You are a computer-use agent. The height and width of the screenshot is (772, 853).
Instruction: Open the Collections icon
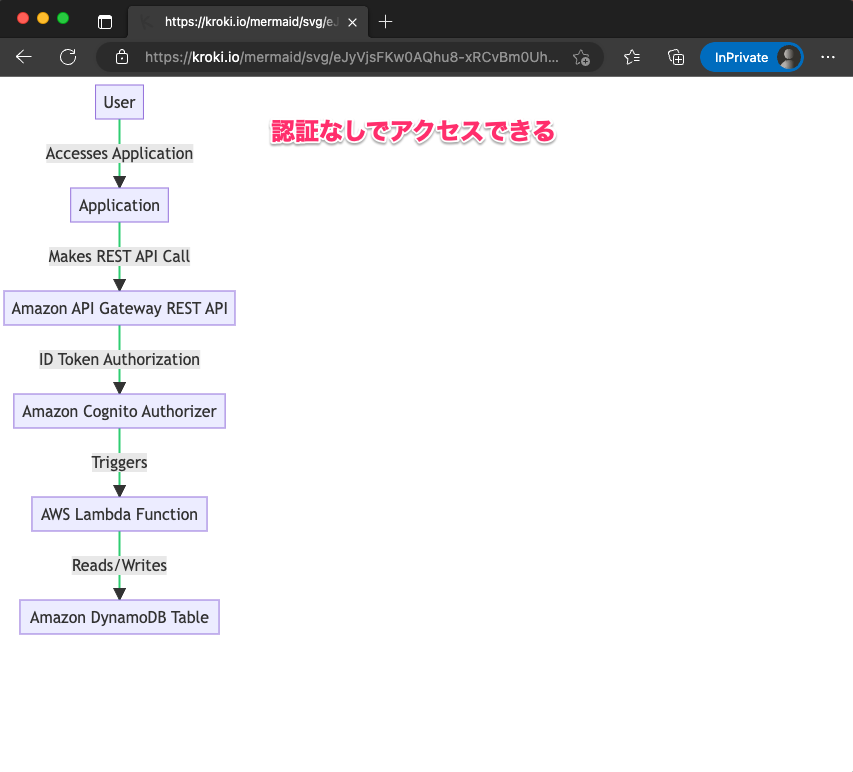coord(676,57)
